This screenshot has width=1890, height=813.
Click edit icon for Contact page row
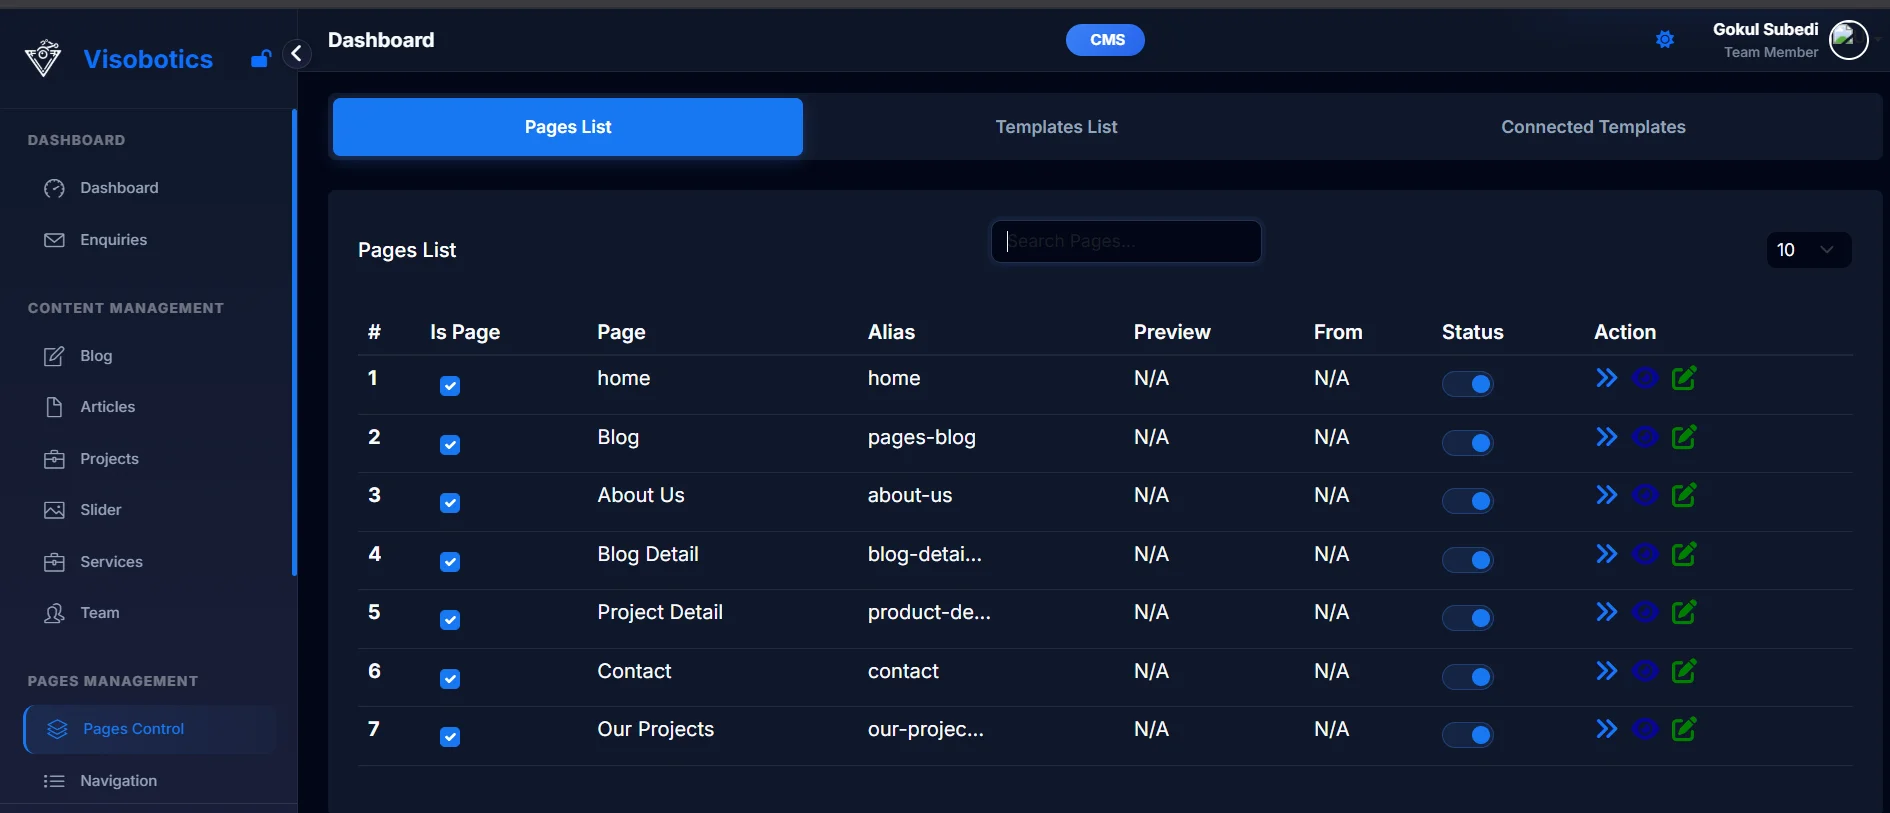click(x=1684, y=671)
